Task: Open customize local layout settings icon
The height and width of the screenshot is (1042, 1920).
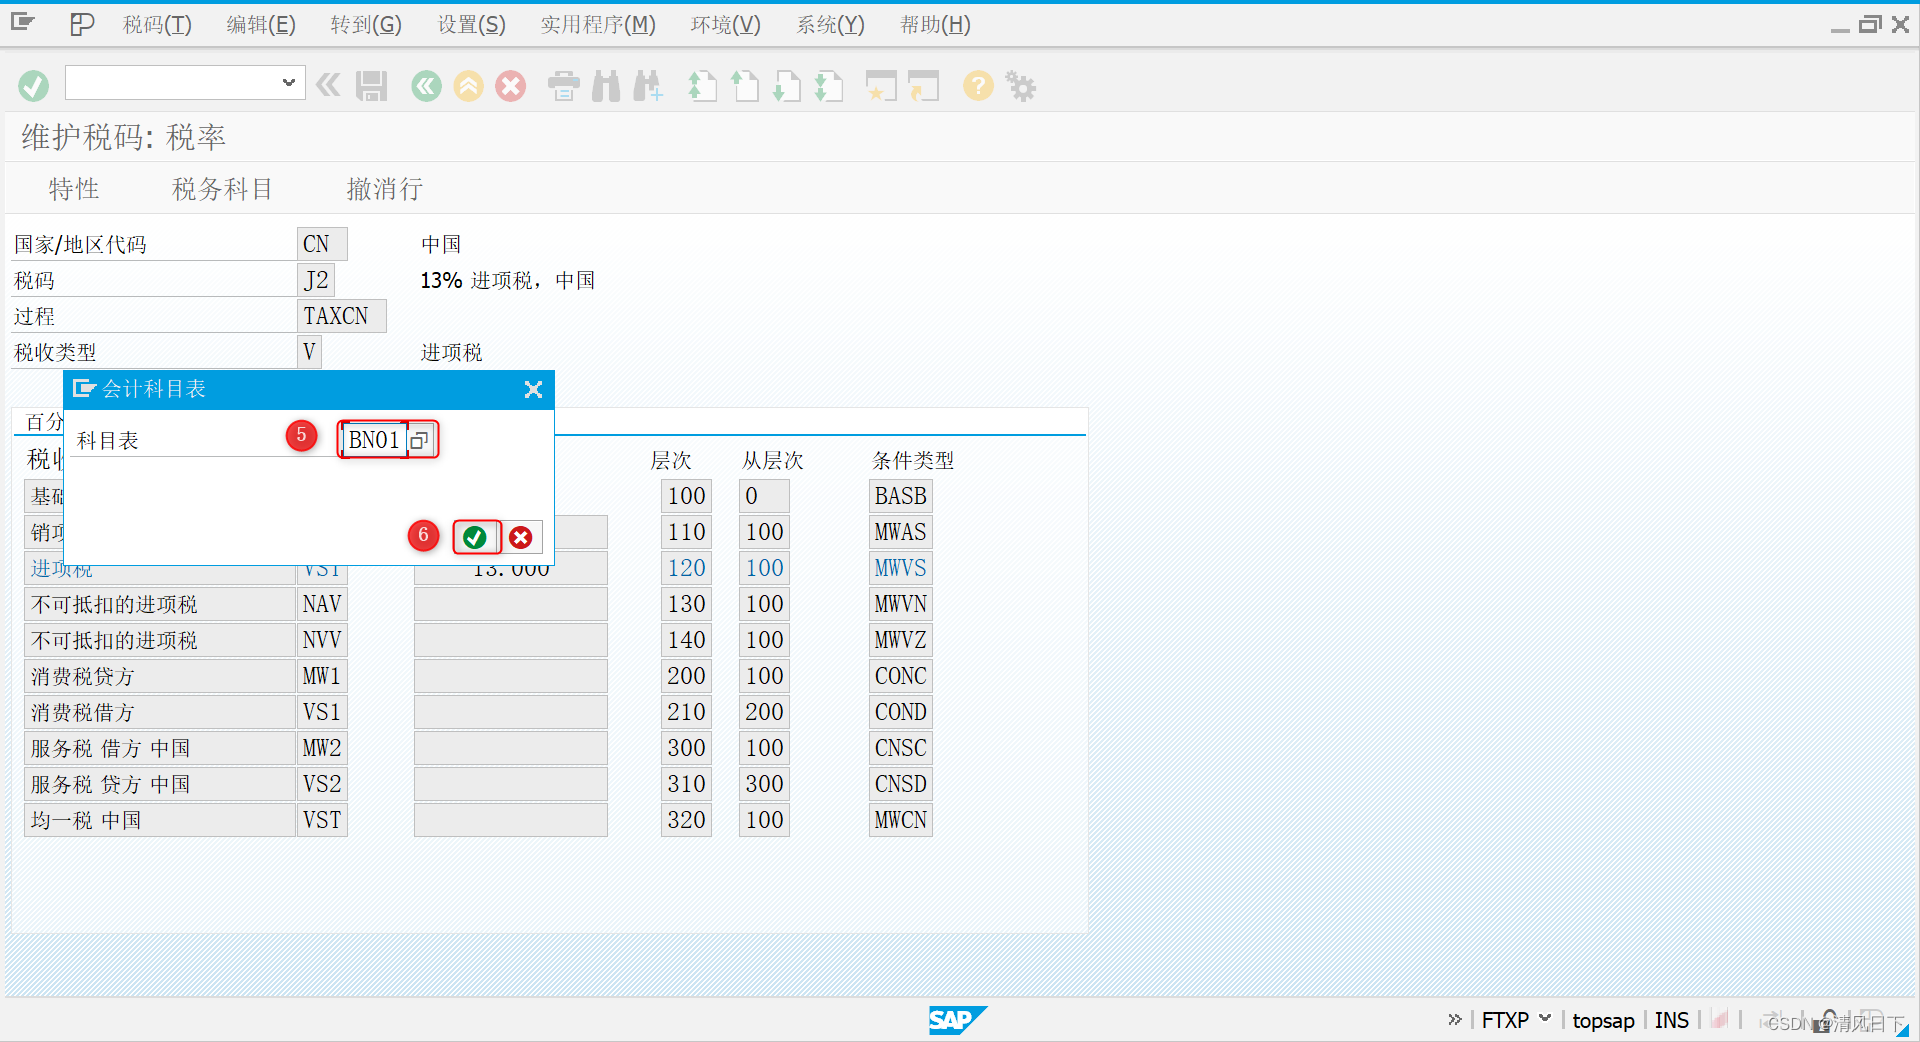Action: pos(1020,86)
